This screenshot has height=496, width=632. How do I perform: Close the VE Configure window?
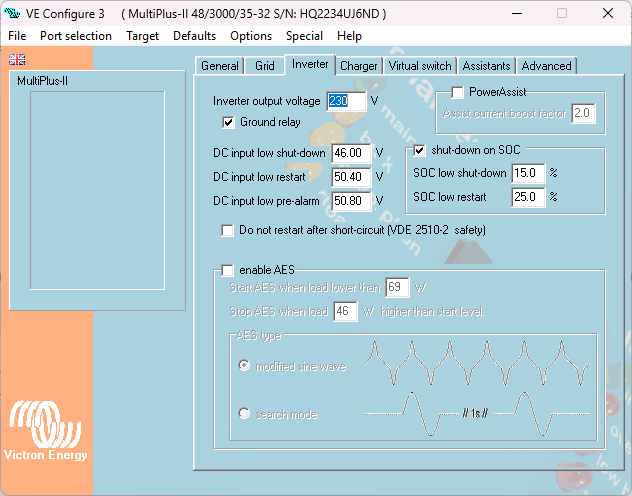click(607, 13)
